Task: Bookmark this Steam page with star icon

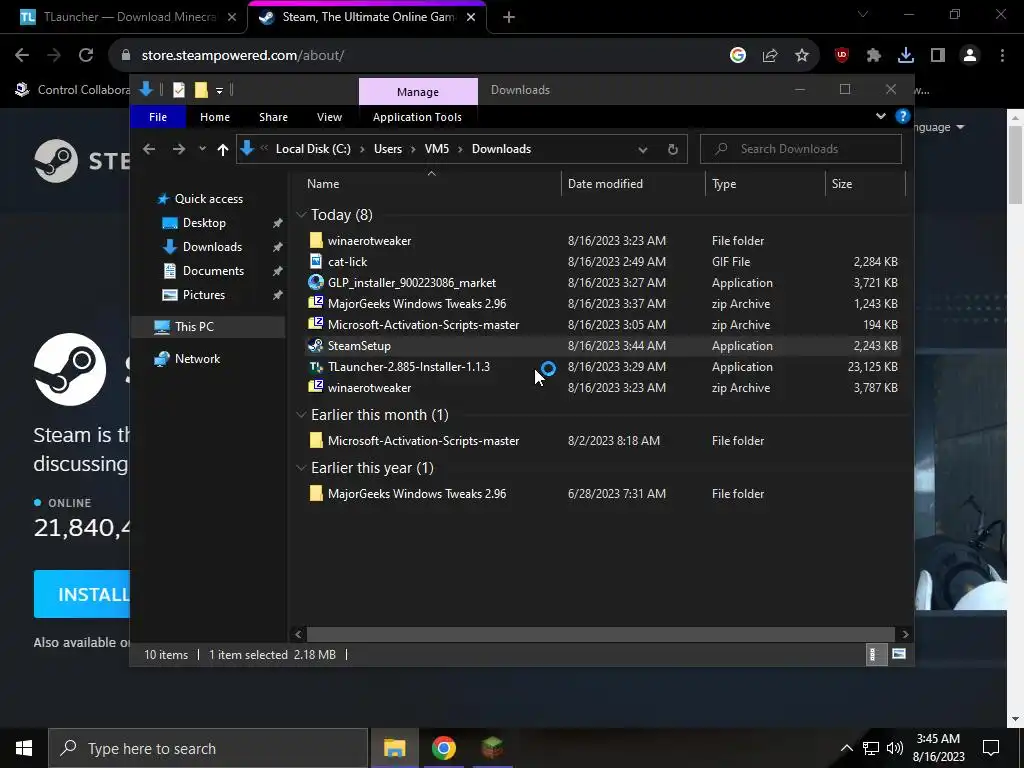Action: point(802,56)
